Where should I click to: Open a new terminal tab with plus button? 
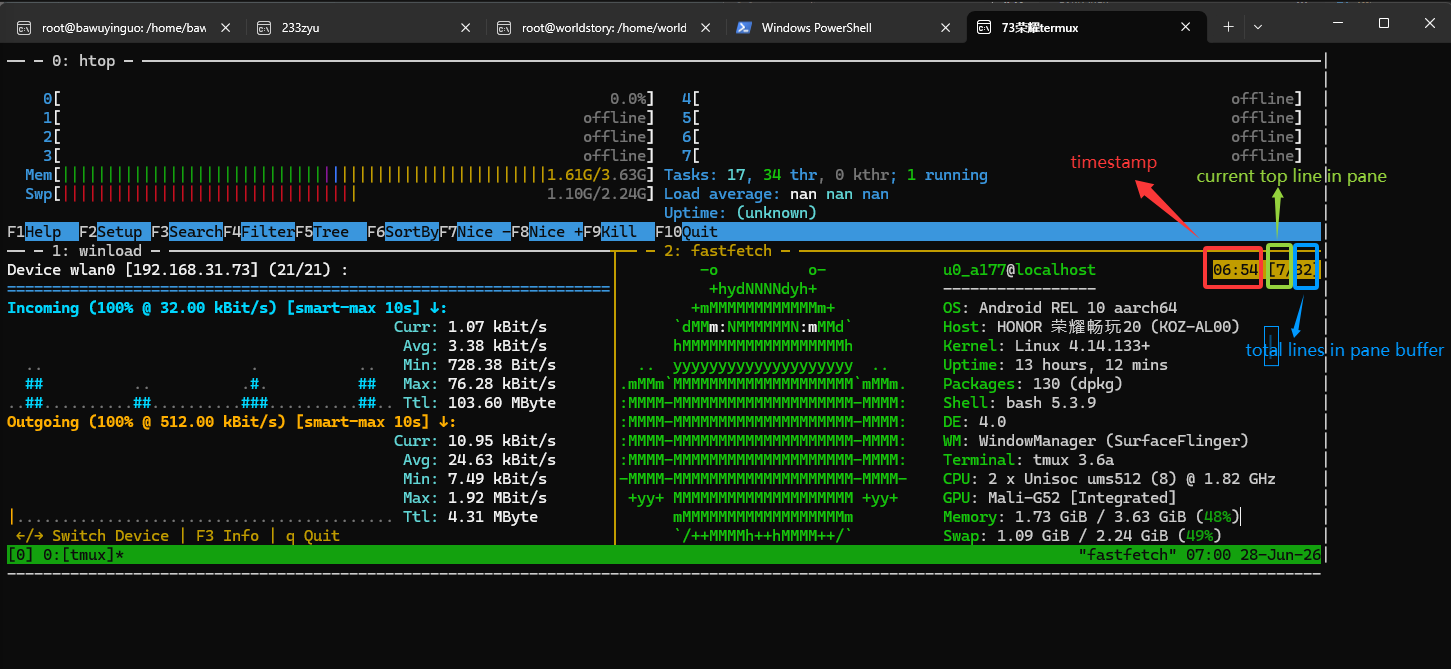pyautogui.click(x=1228, y=27)
